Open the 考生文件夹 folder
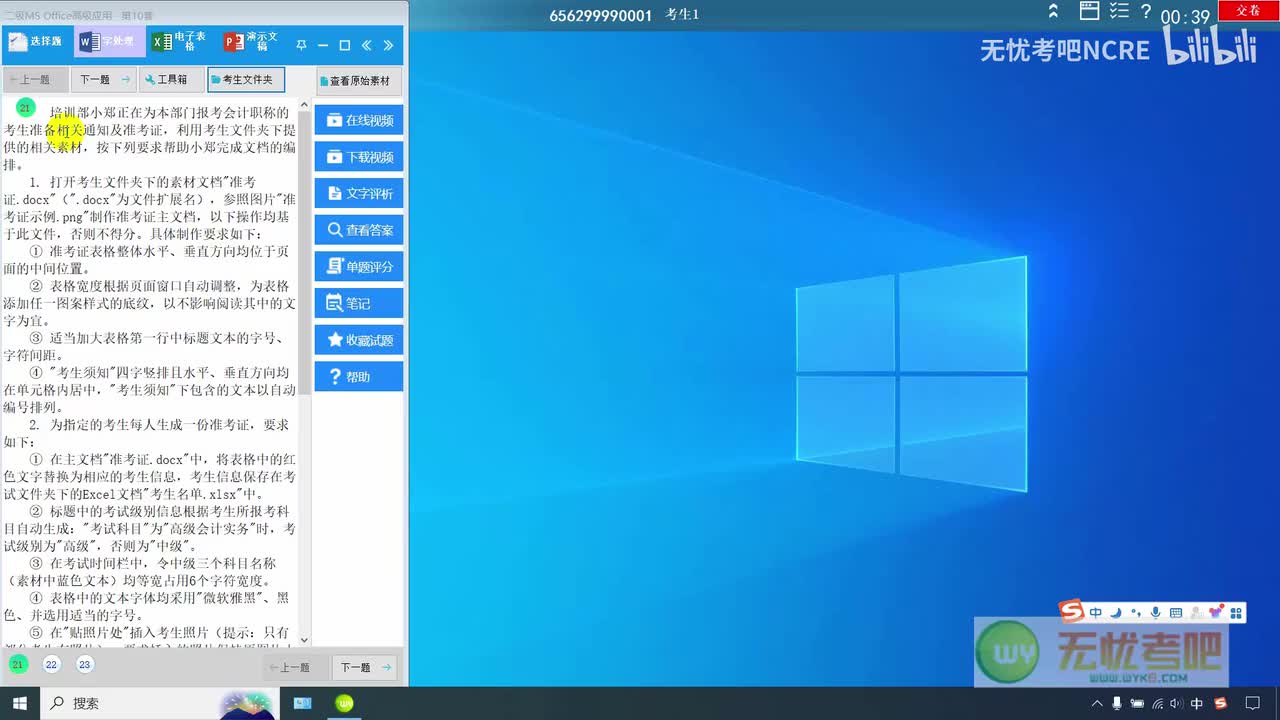 [246, 79]
